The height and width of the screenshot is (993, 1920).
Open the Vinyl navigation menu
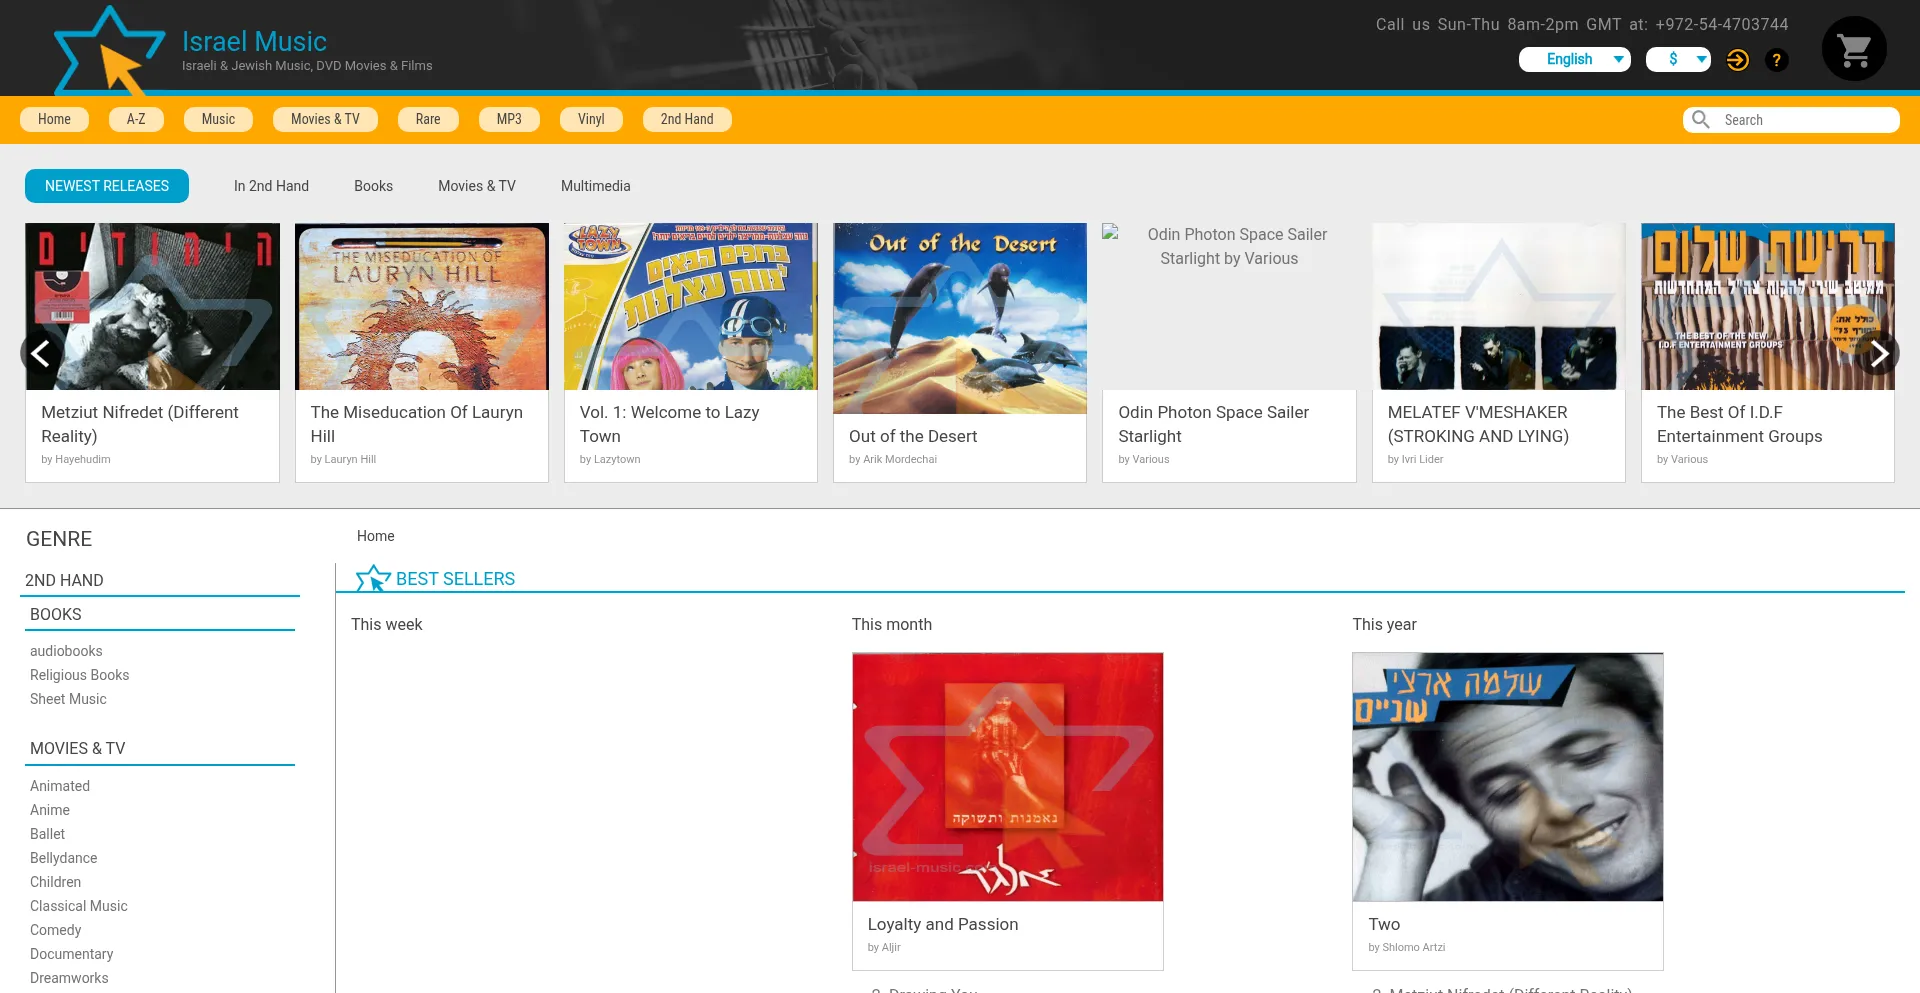click(x=590, y=119)
